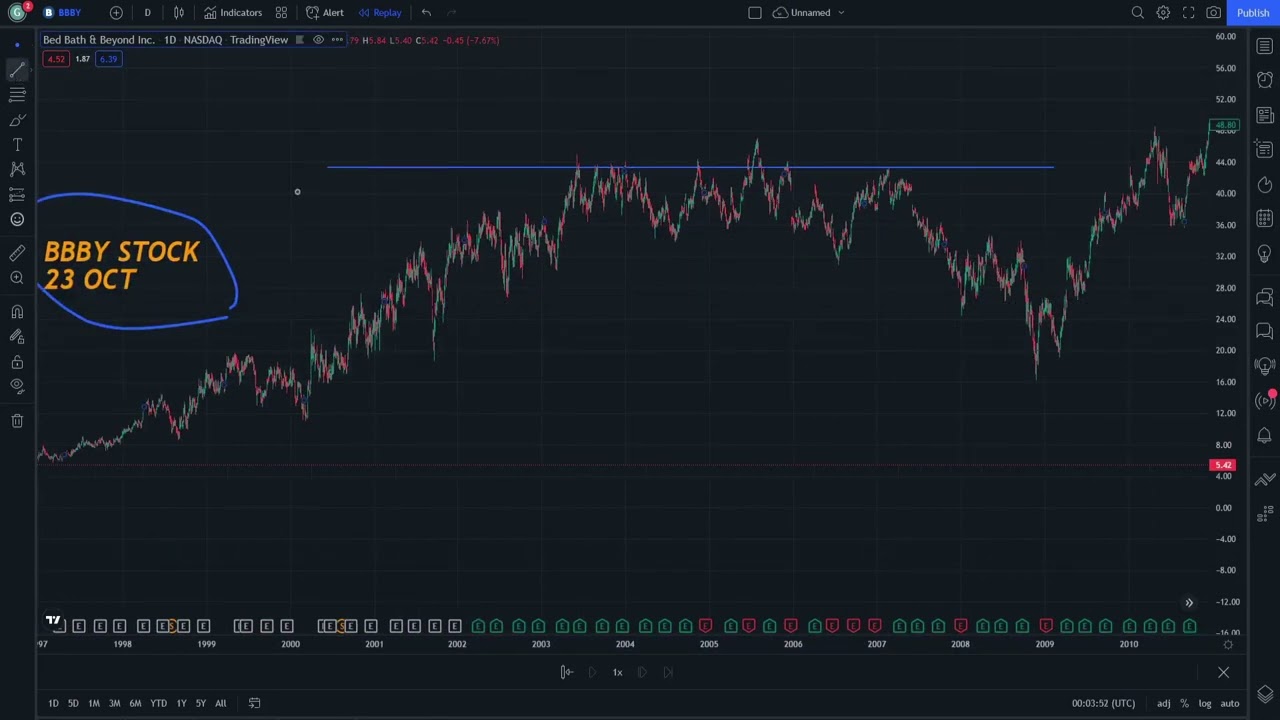The height and width of the screenshot is (720, 1280).
Task: Toggle auto scale
Action: point(1230,703)
